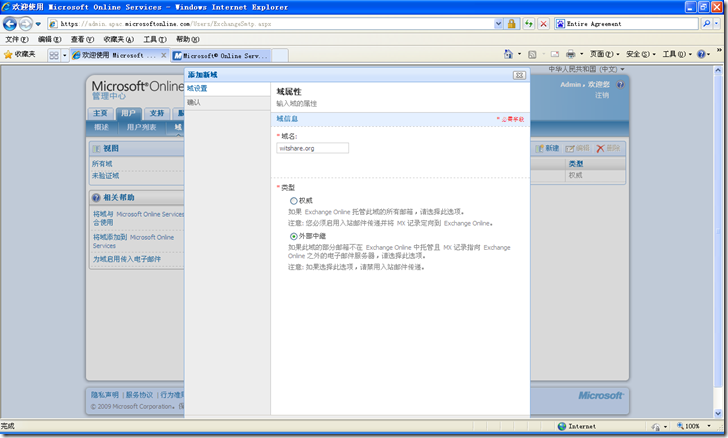Viewport: 728px width, 438px height.
Task: Open the 中华人民共和国 (中文) language dropdown
Action: 586,69
